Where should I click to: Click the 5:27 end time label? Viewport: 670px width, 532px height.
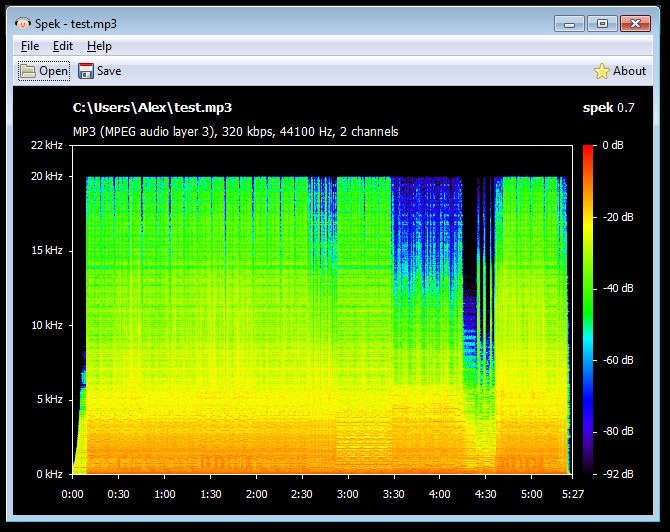[x=571, y=493]
